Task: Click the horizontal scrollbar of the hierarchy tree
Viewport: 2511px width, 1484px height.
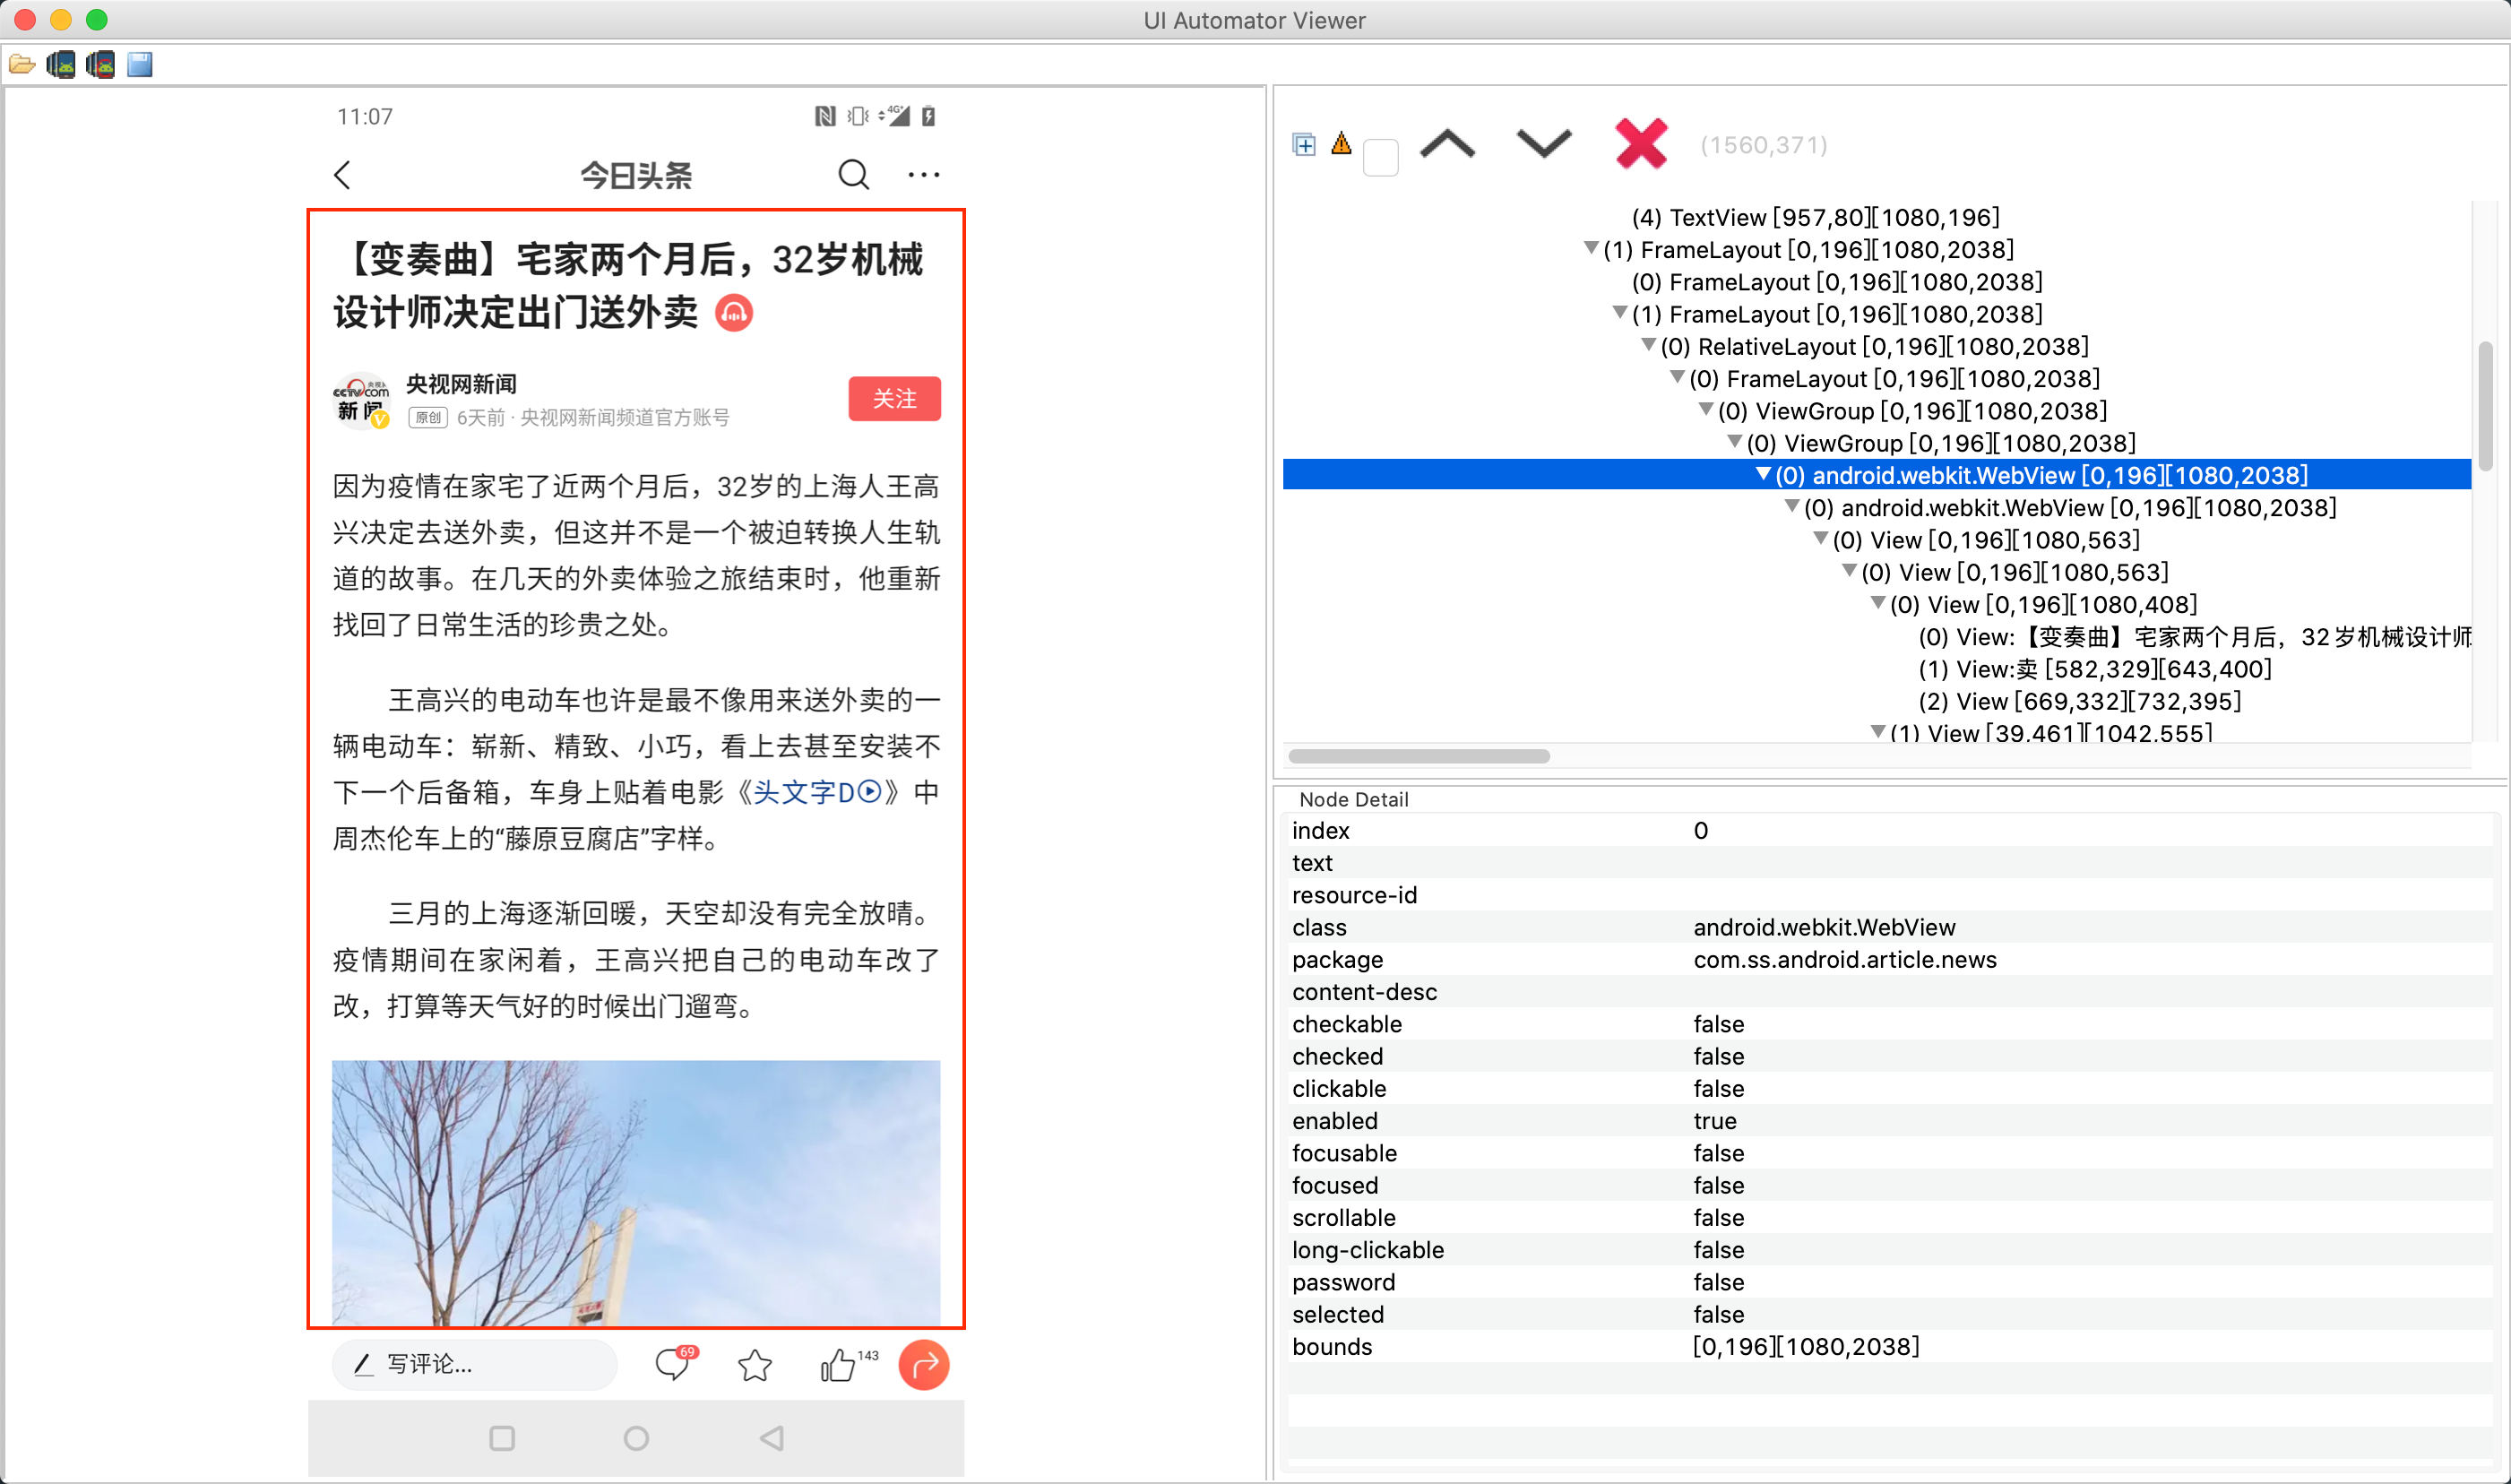Action: pyautogui.click(x=1418, y=756)
